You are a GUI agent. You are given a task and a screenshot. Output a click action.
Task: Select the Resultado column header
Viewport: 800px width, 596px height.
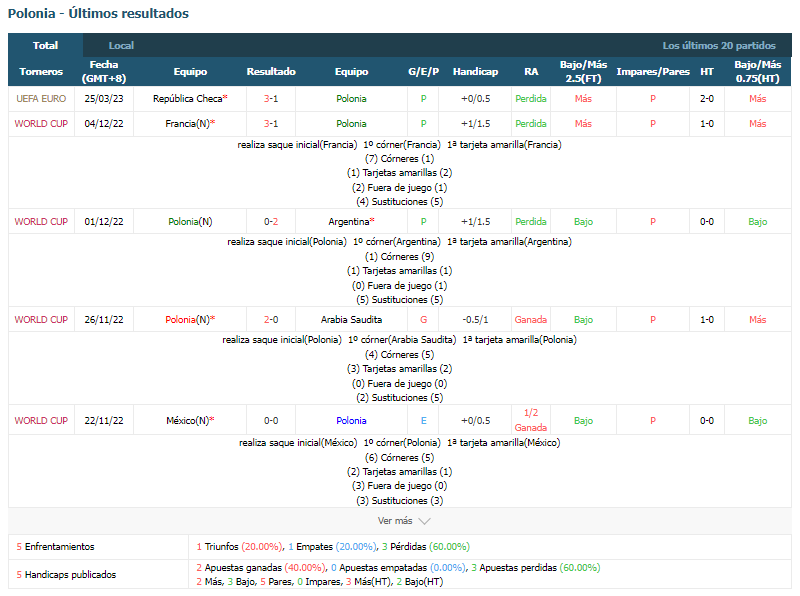tap(271, 71)
